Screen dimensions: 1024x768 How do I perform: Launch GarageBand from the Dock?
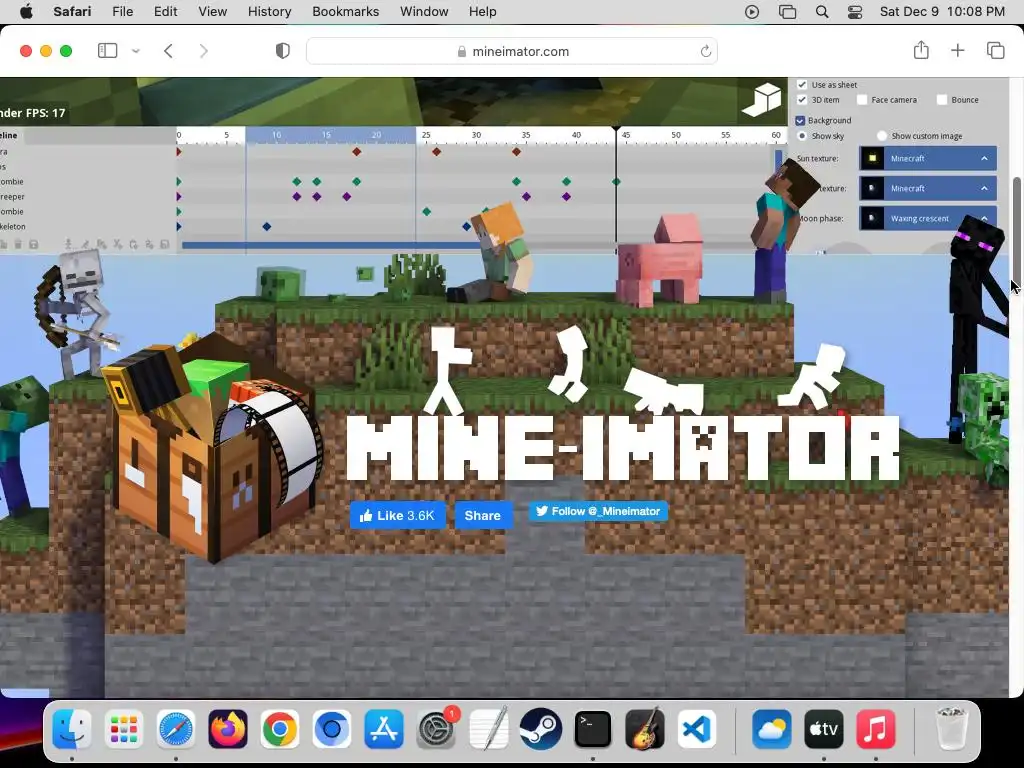pyautogui.click(x=645, y=729)
